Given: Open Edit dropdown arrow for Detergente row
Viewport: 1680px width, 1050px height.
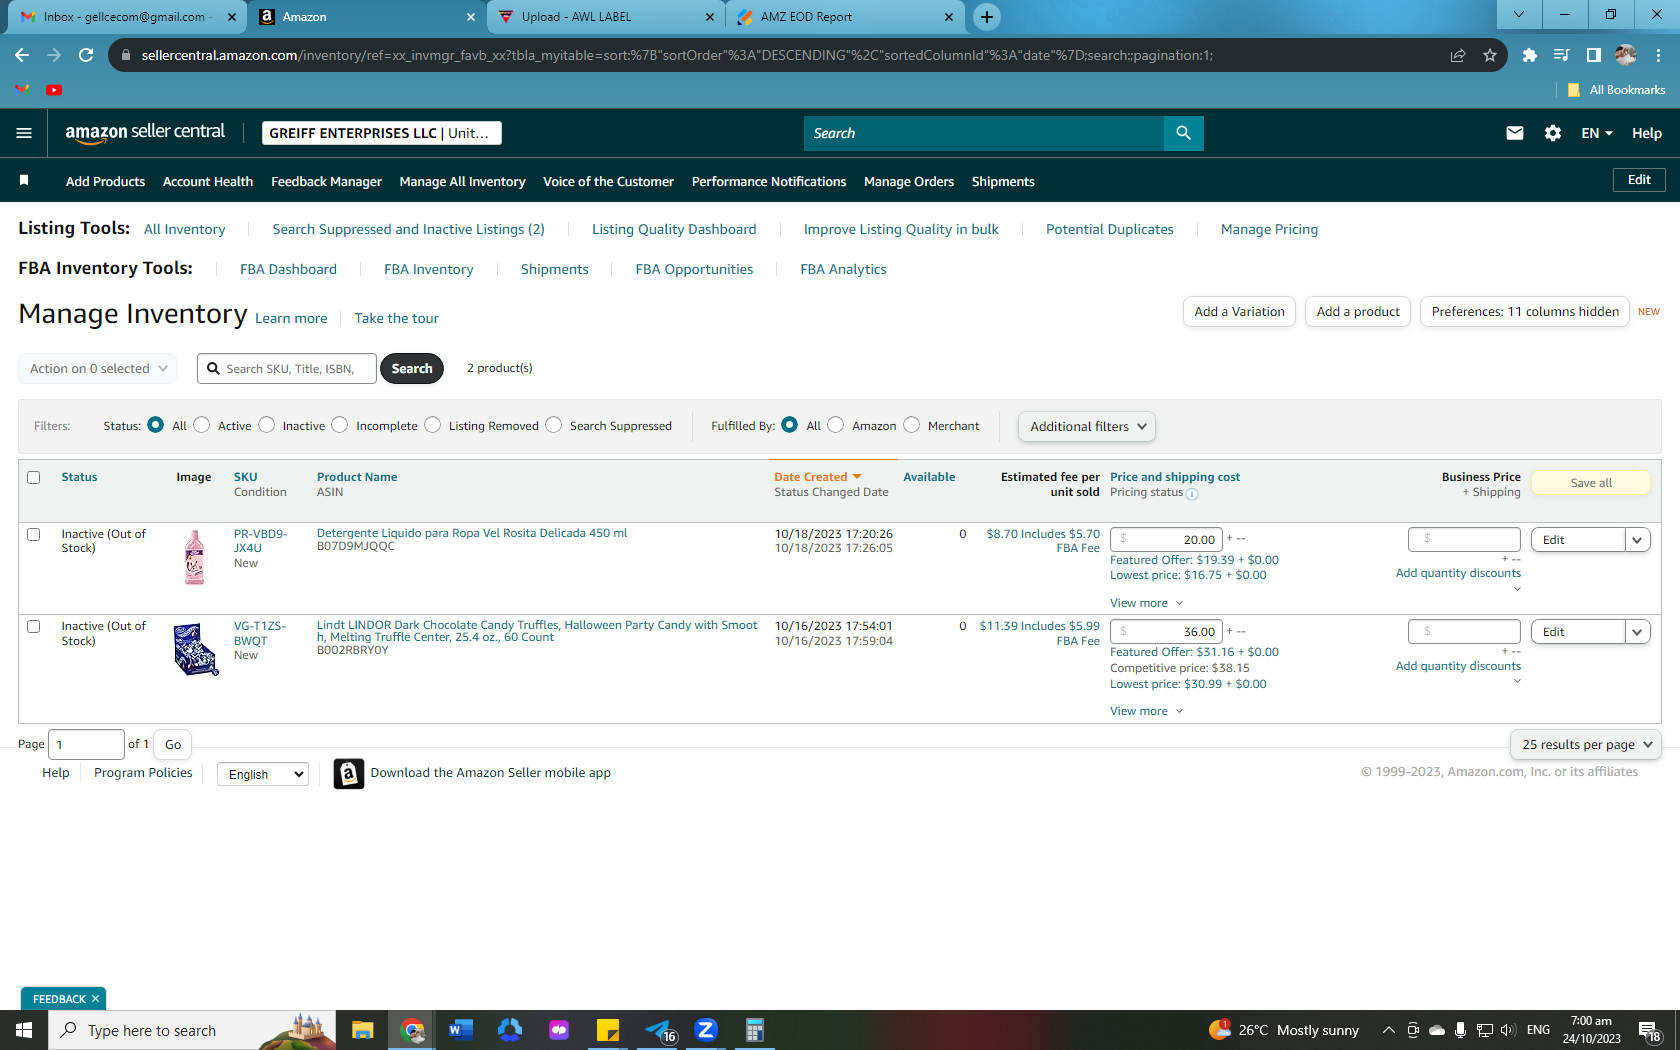Looking at the screenshot, I should pos(1637,540).
